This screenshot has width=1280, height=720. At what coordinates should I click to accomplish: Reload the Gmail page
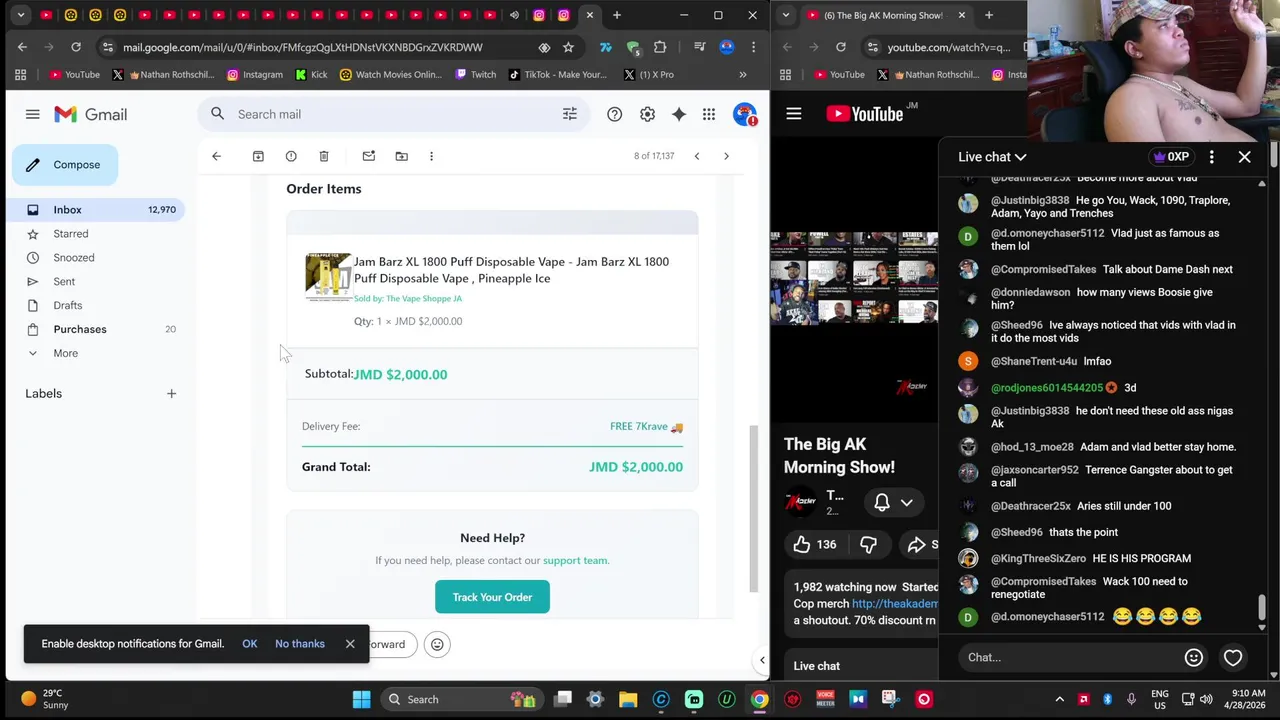(x=76, y=47)
